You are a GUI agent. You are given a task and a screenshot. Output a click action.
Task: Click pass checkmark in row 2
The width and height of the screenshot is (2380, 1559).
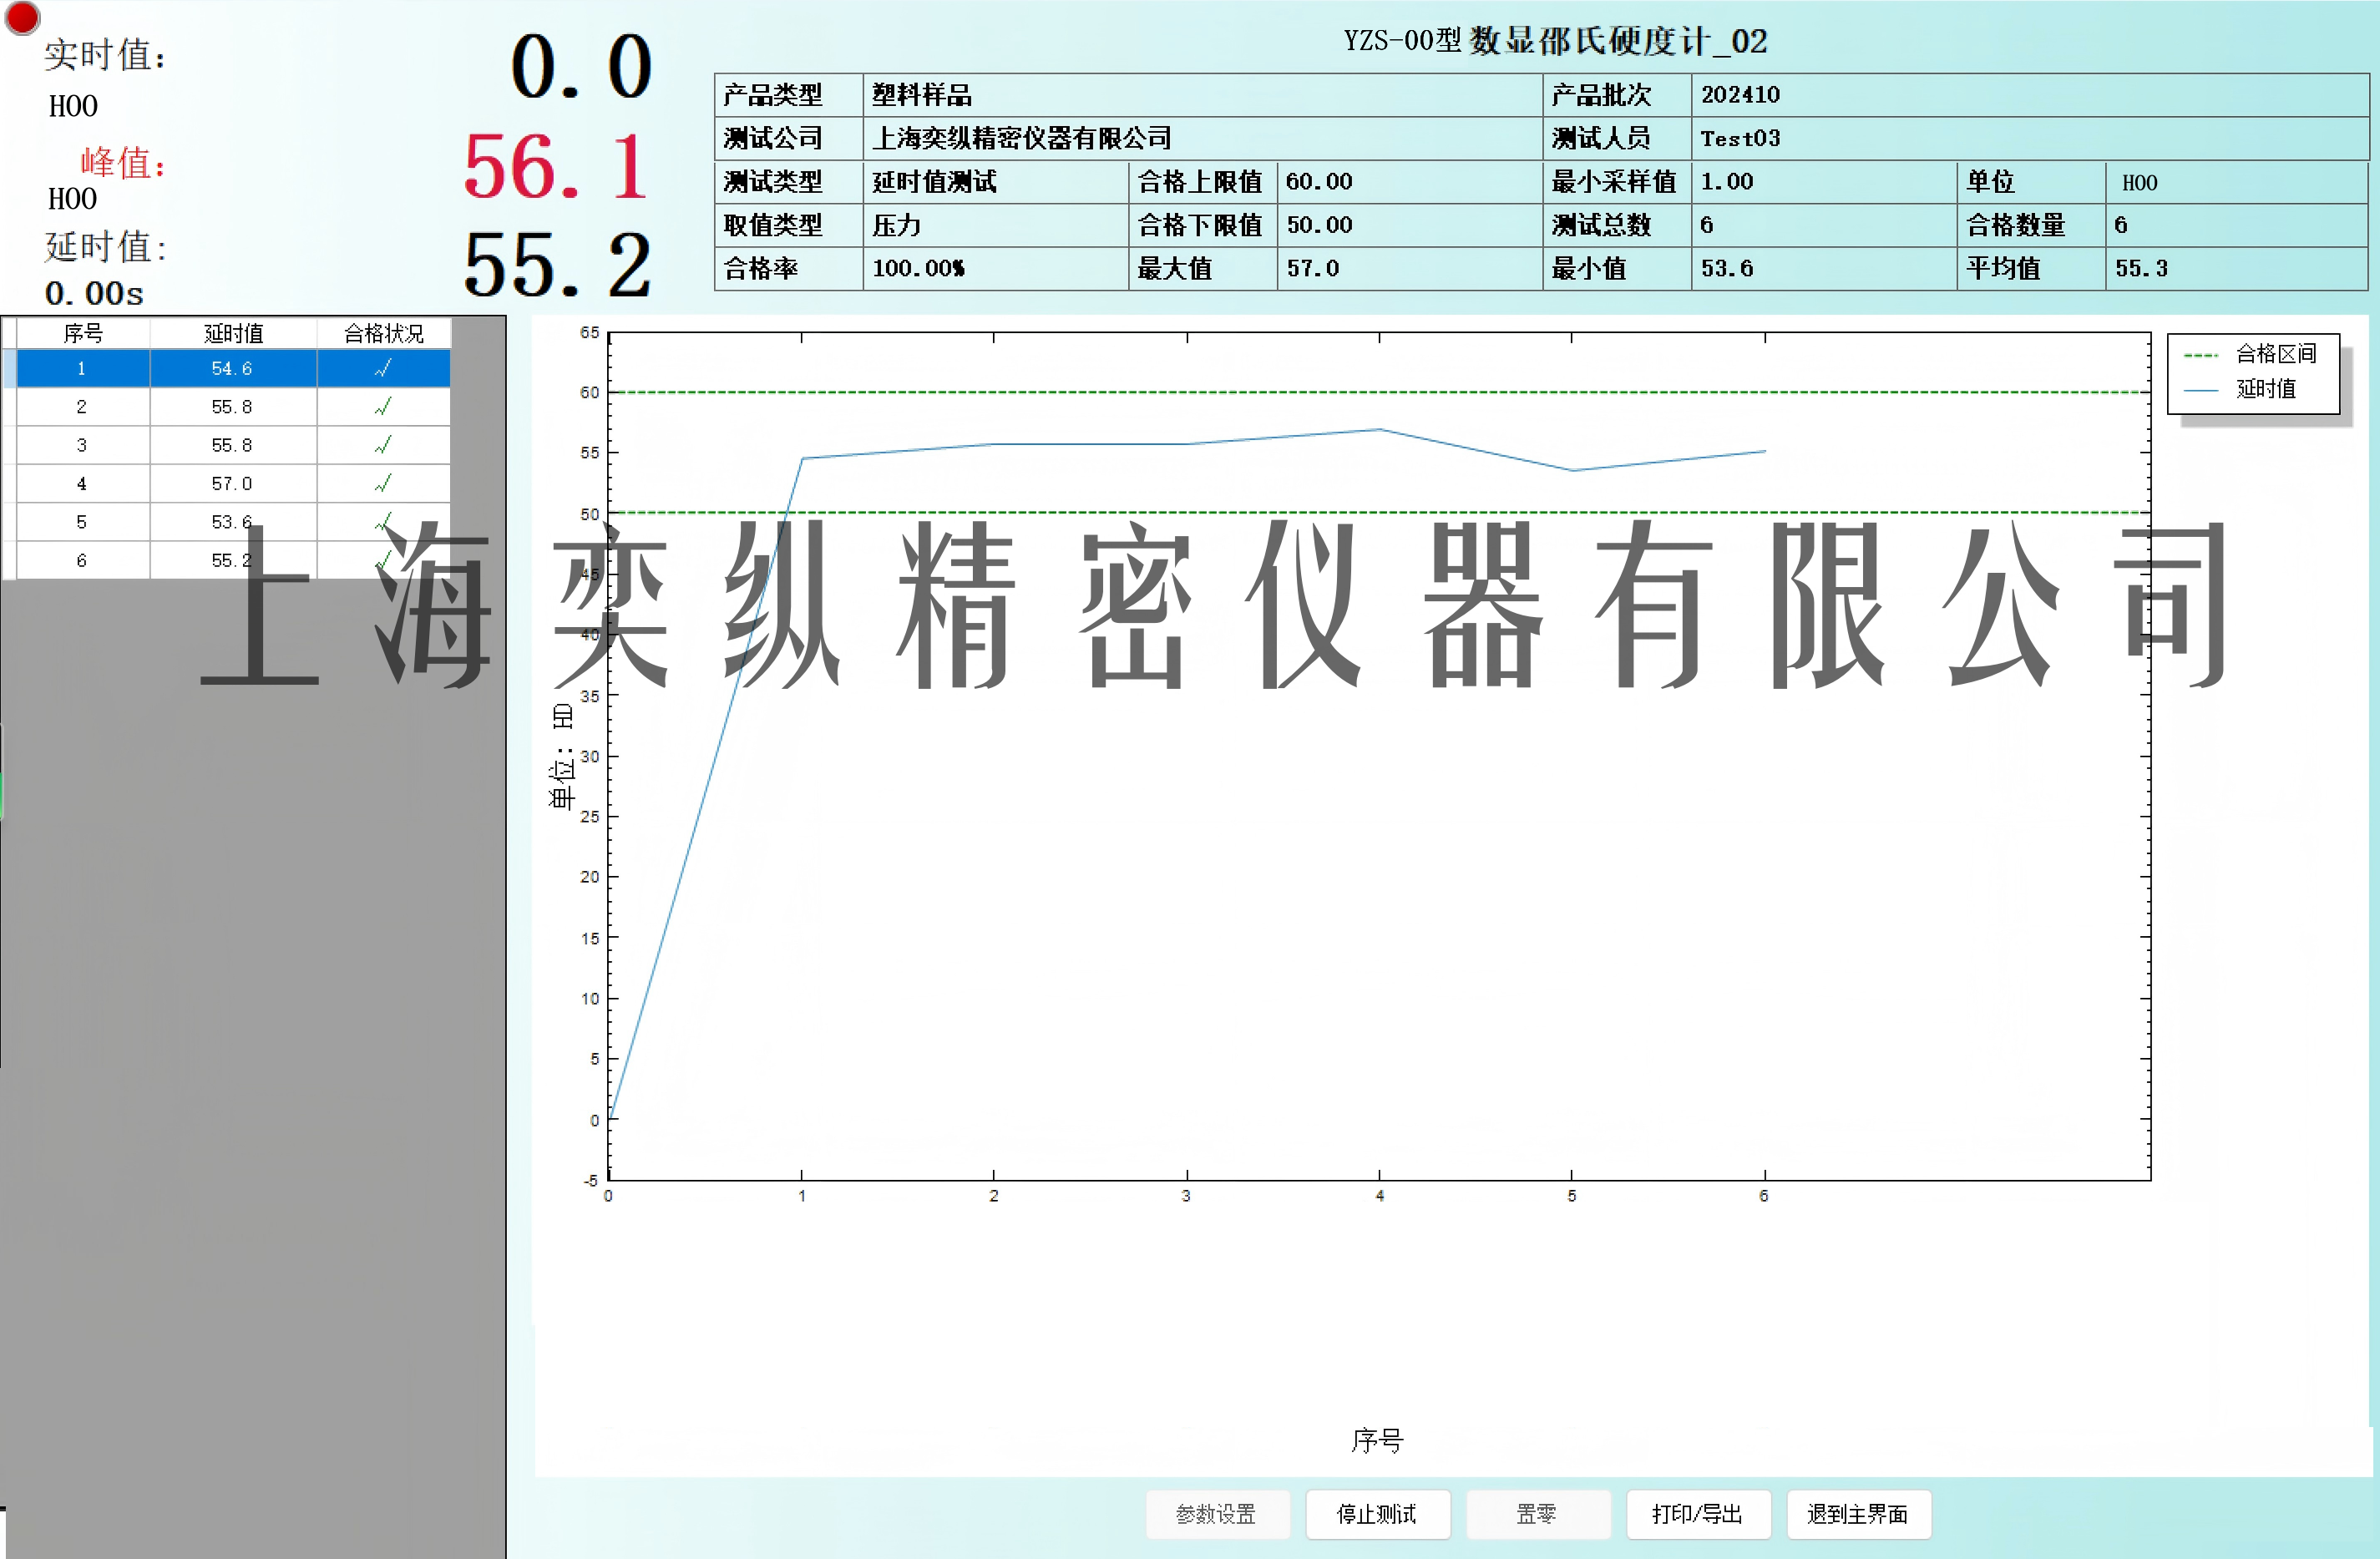pos(383,407)
